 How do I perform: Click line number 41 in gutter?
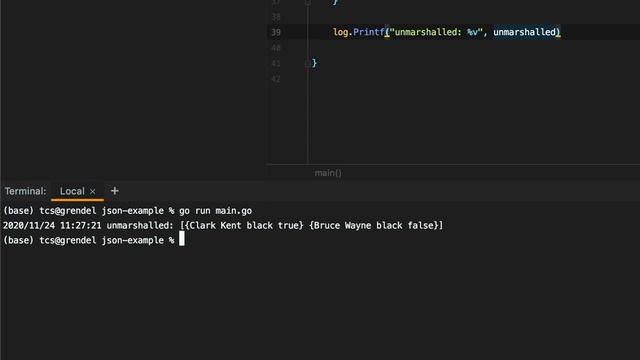click(276, 63)
